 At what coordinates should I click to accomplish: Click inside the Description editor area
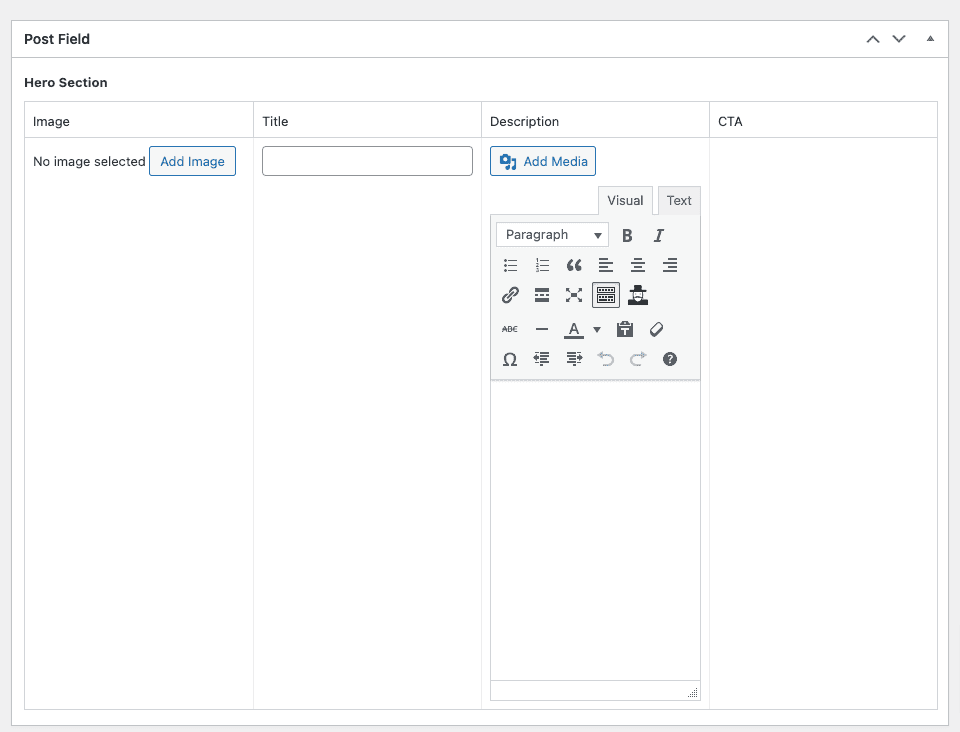pos(595,530)
